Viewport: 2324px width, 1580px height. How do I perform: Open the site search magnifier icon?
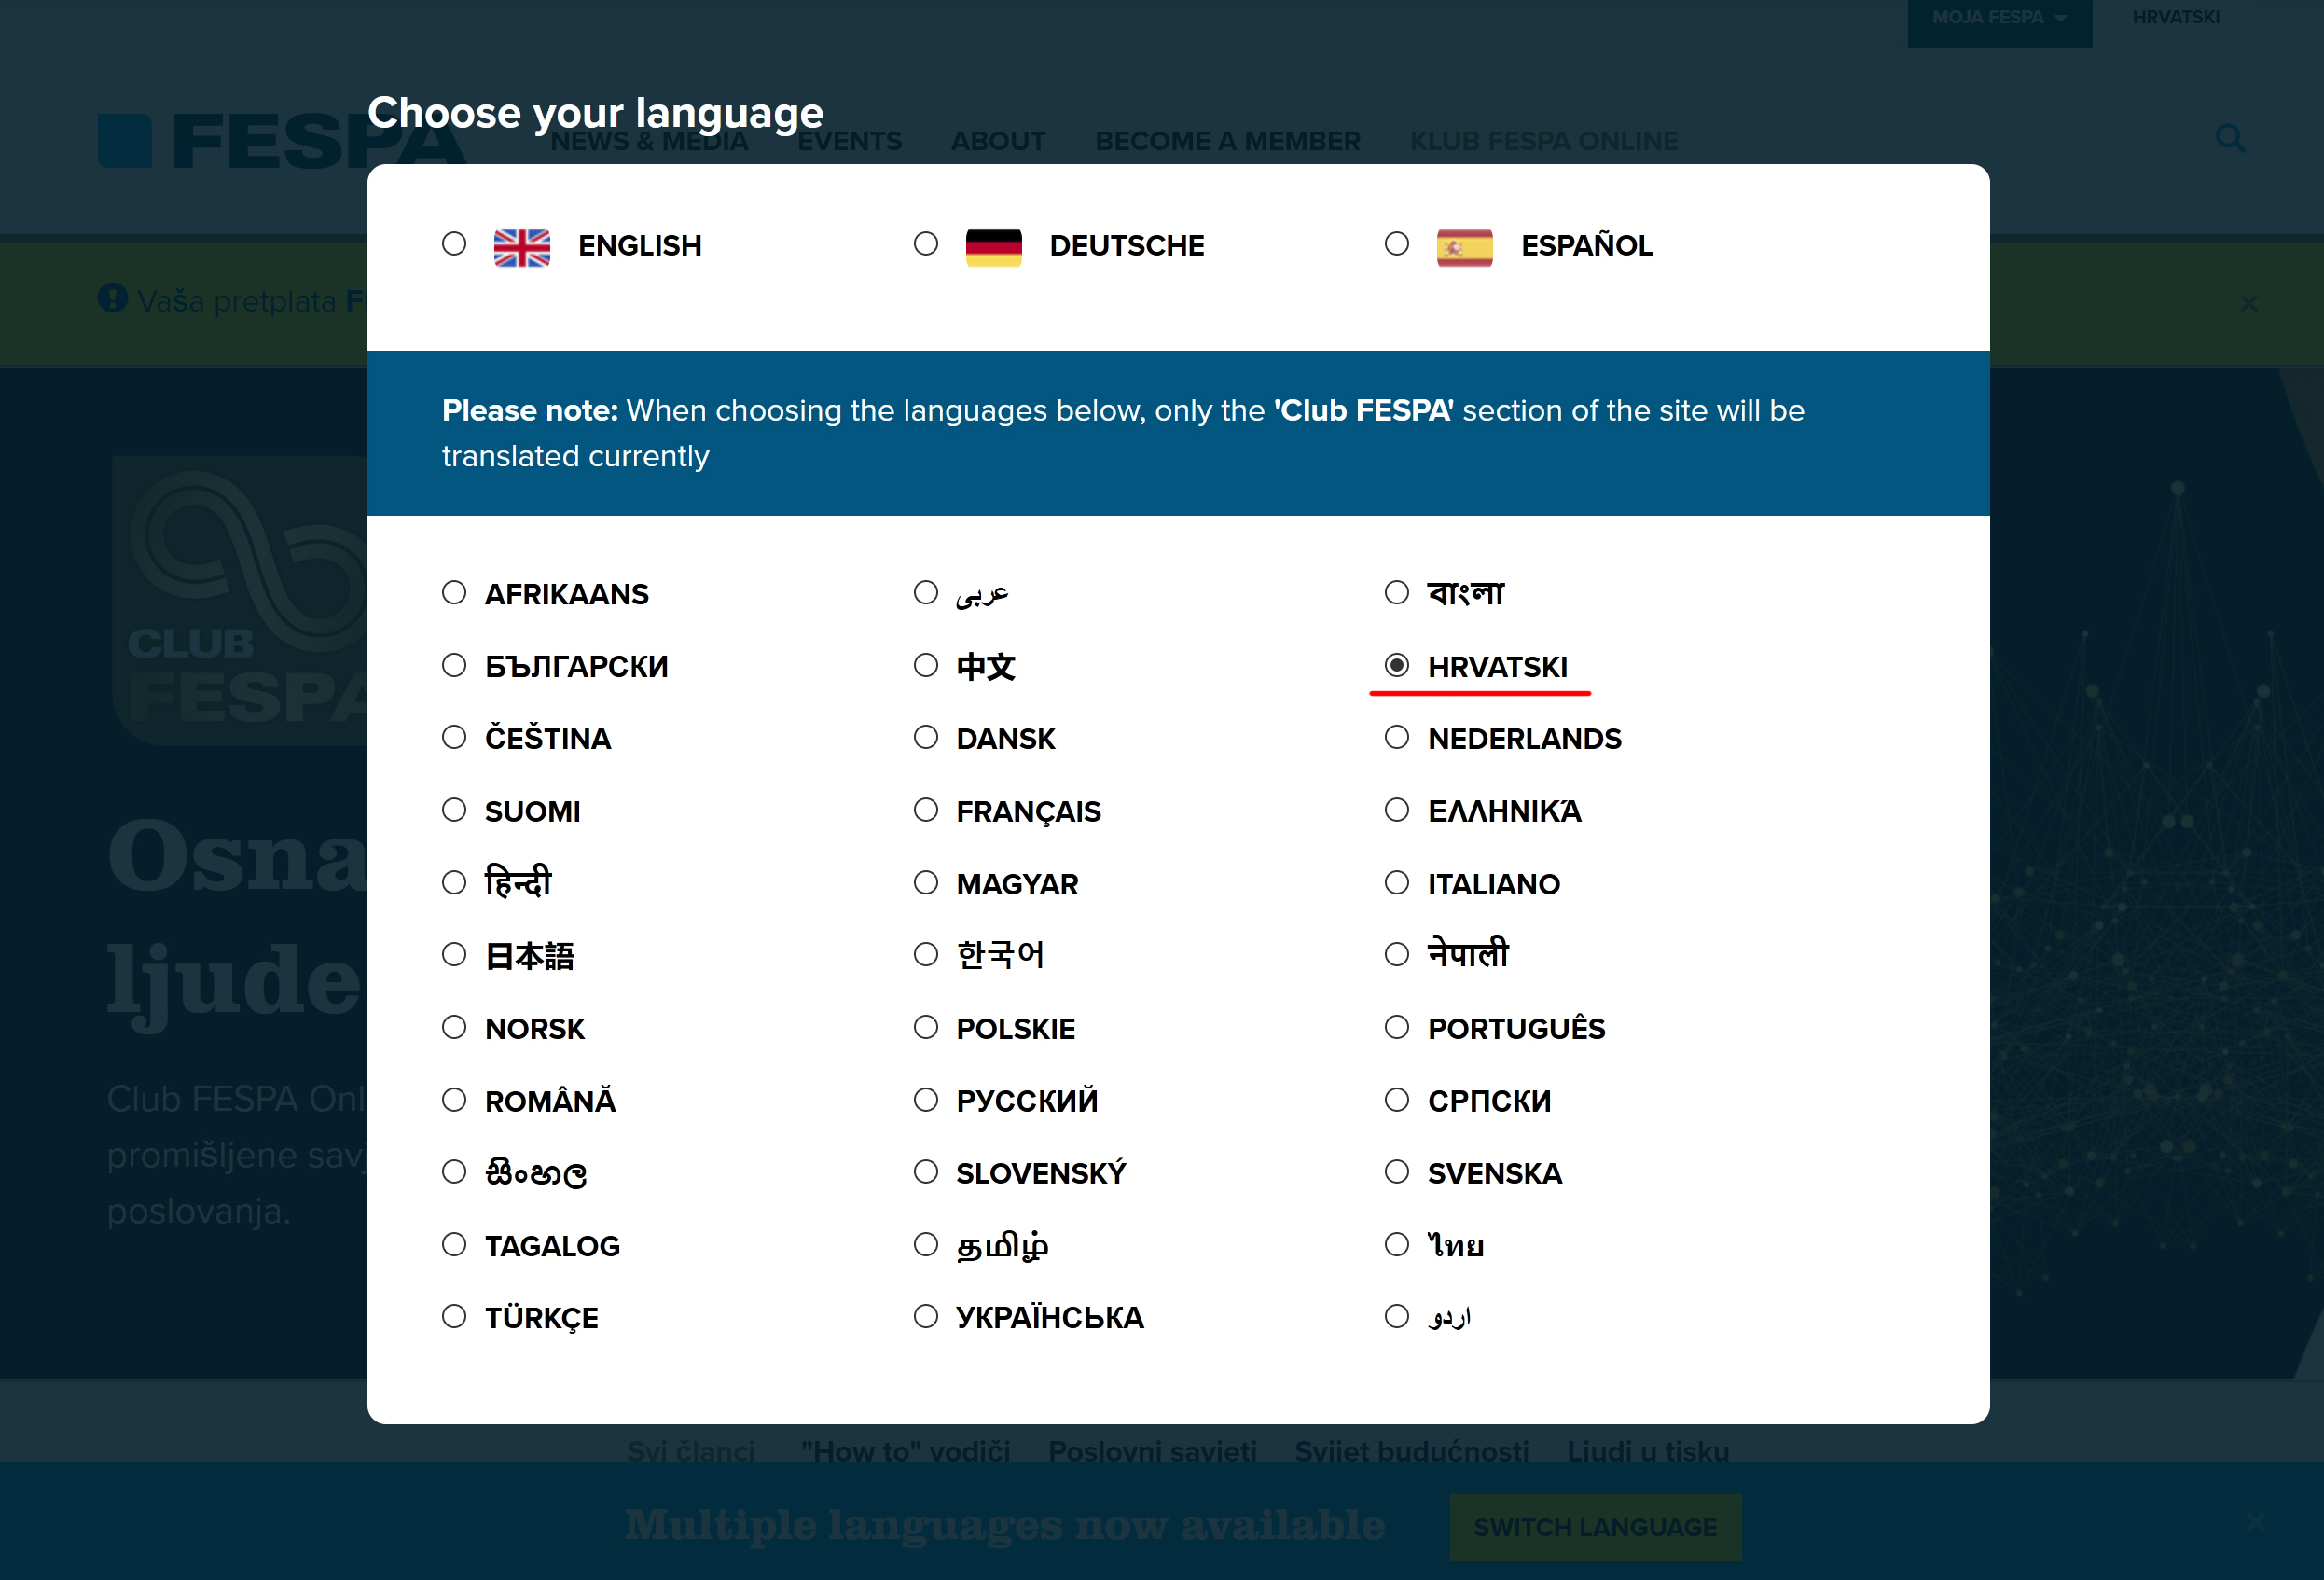coord(2231,138)
